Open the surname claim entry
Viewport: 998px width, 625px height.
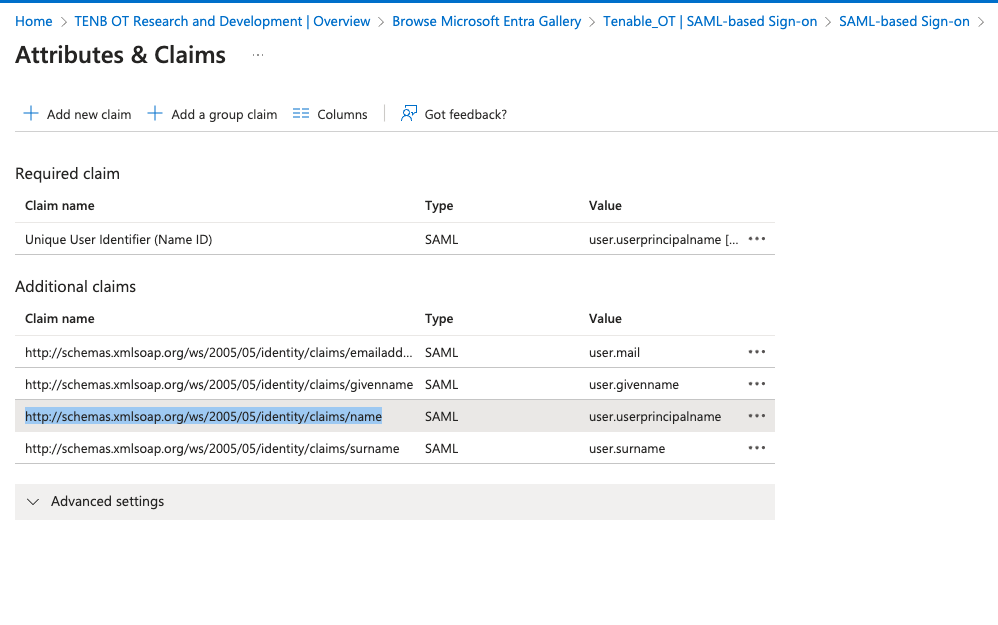click(212, 448)
